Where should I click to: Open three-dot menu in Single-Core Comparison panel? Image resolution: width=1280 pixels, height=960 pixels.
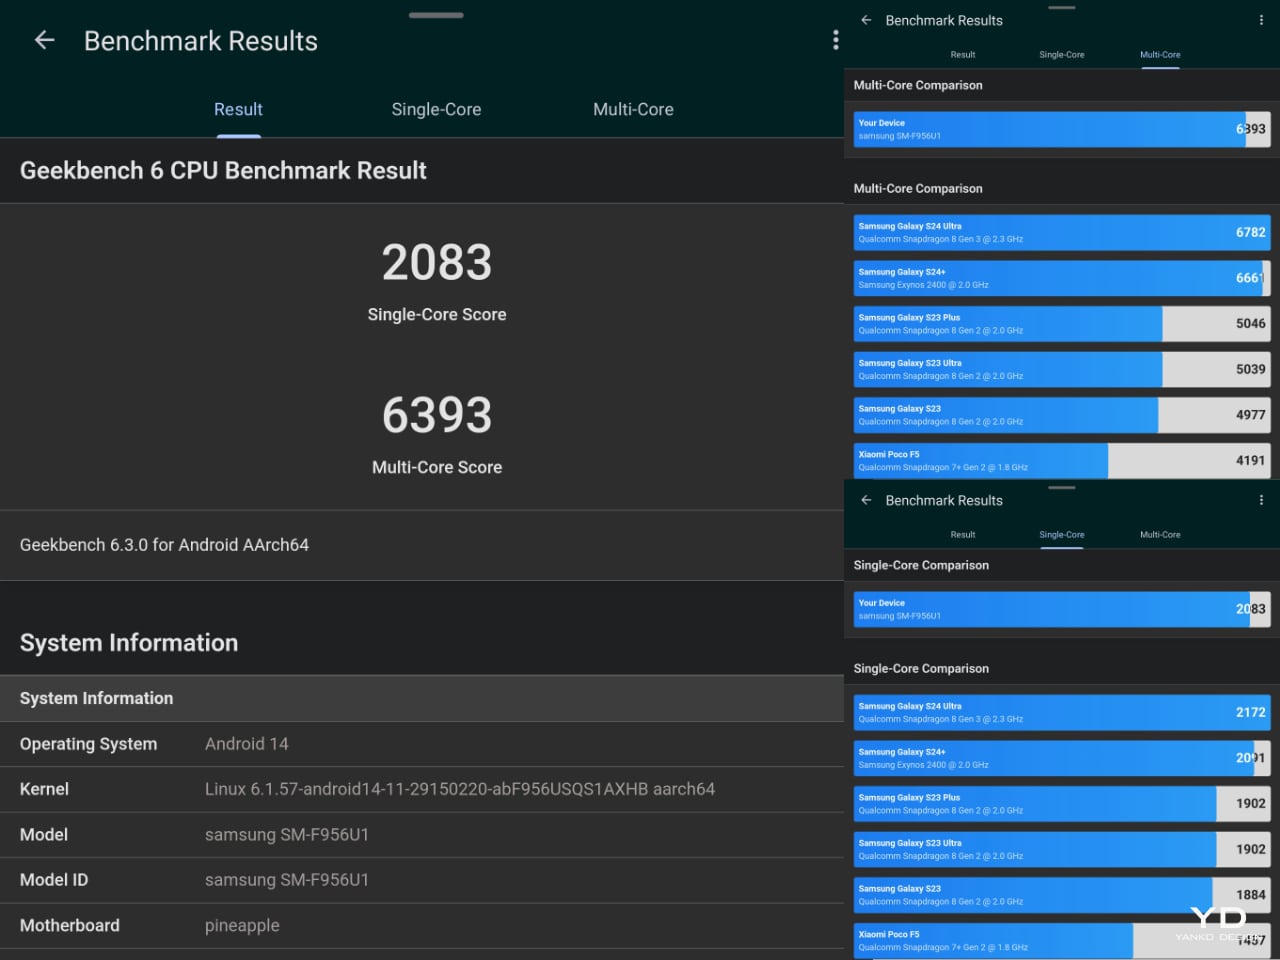(1260, 500)
